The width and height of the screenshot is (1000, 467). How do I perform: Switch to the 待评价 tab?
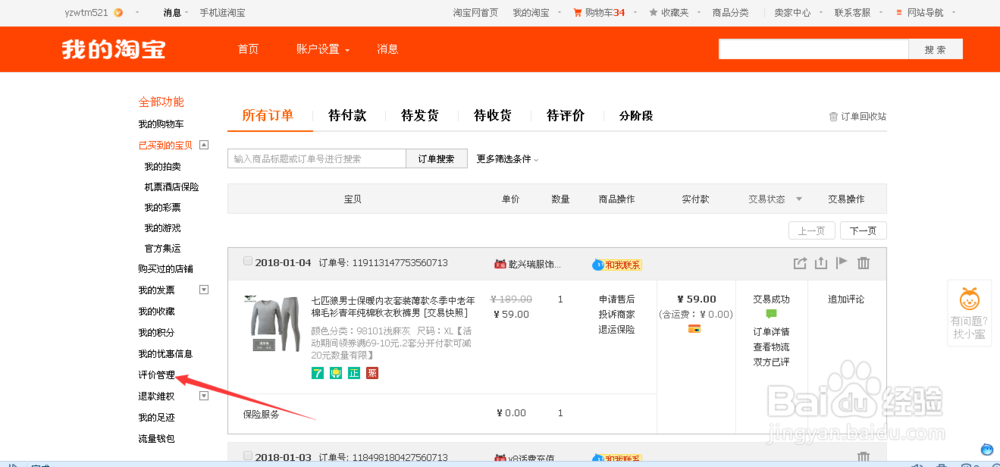coord(566,116)
